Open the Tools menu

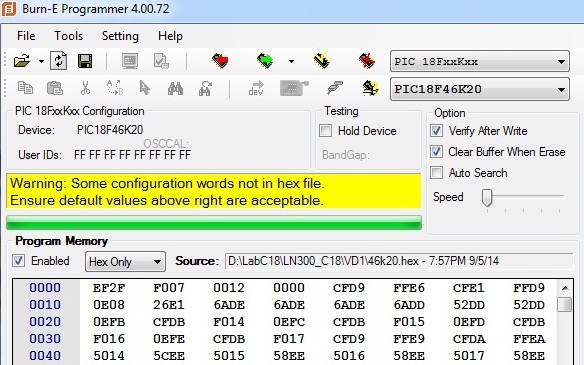click(69, 36)
